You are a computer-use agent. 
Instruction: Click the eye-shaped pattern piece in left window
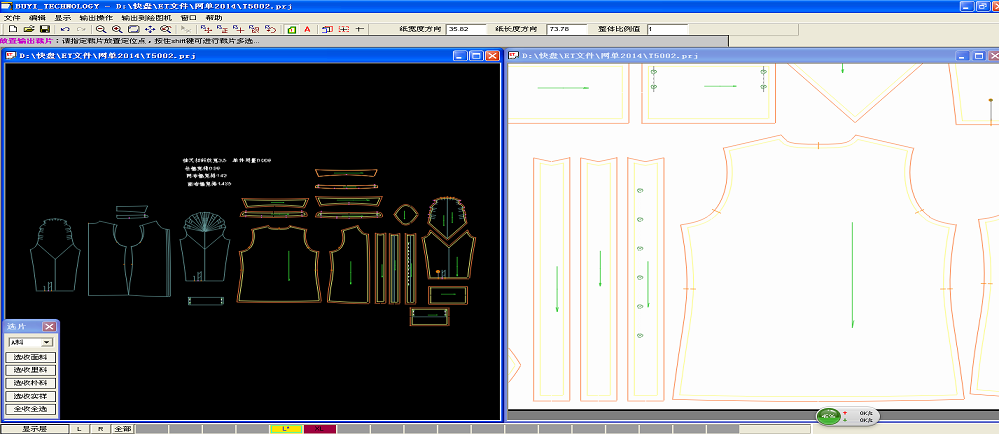[x=405, y=214]
